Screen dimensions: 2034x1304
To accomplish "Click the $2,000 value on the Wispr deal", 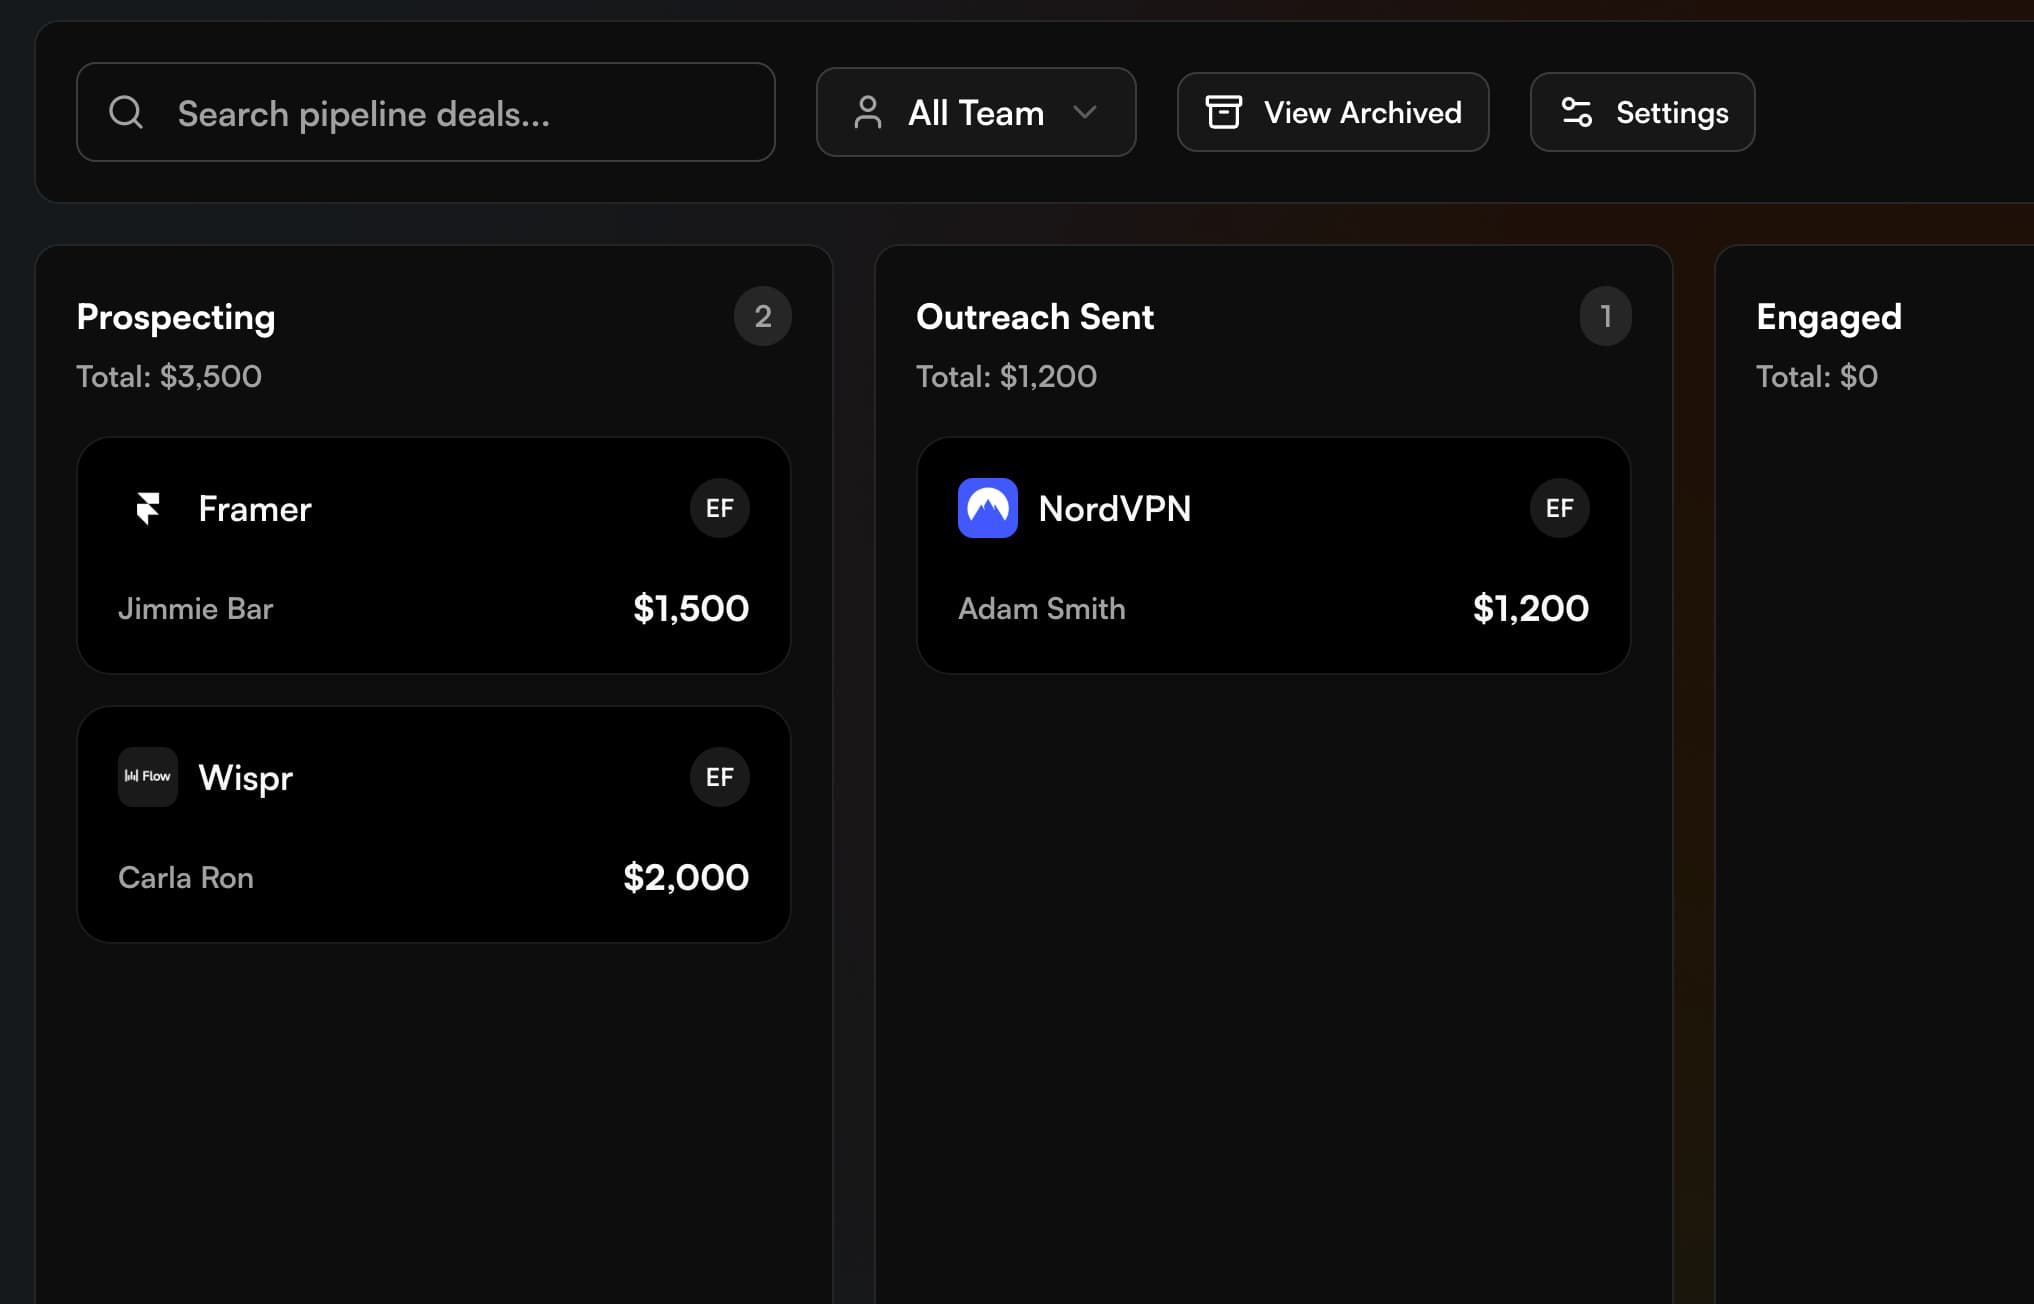I will [685, 877].
